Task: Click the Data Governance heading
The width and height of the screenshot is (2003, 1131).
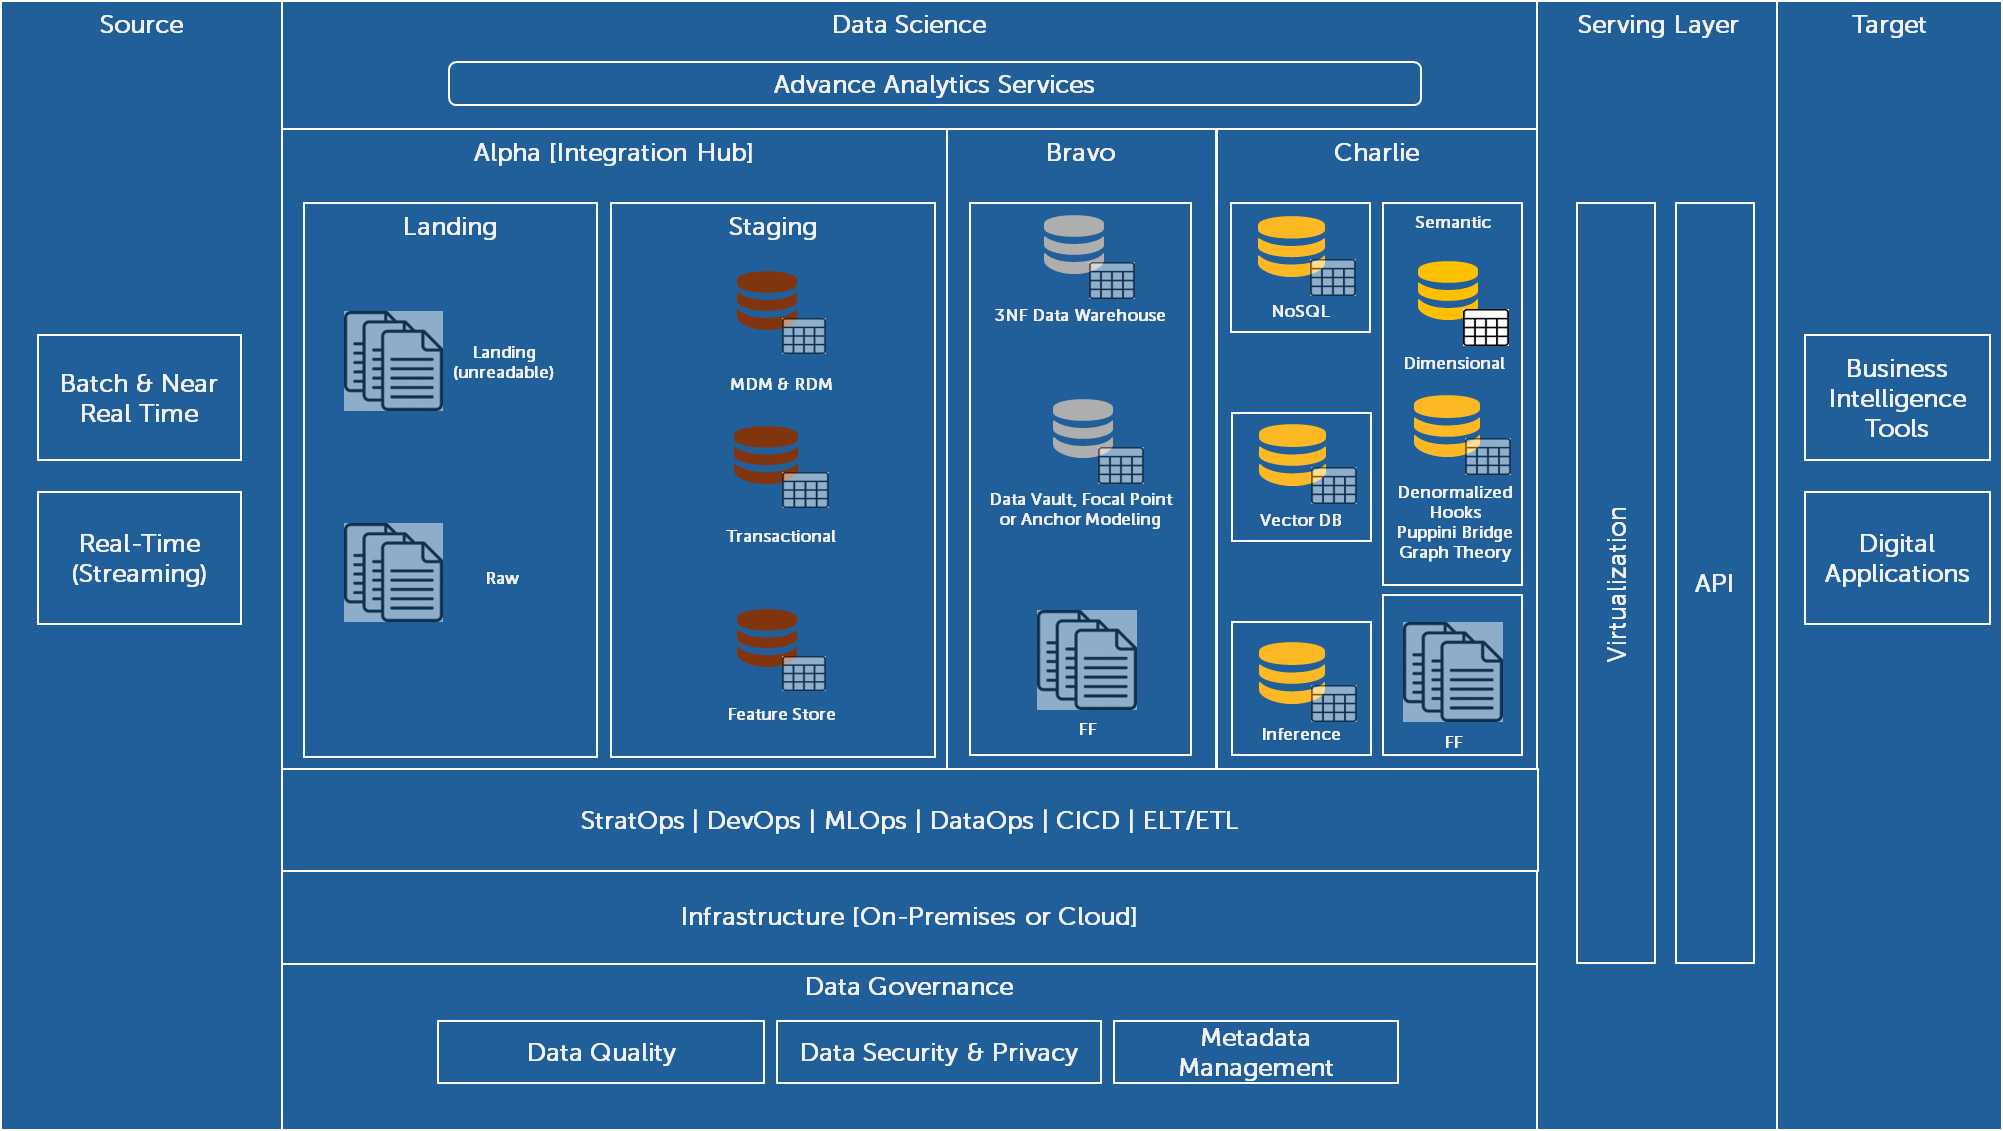Action: coord(909,987)
